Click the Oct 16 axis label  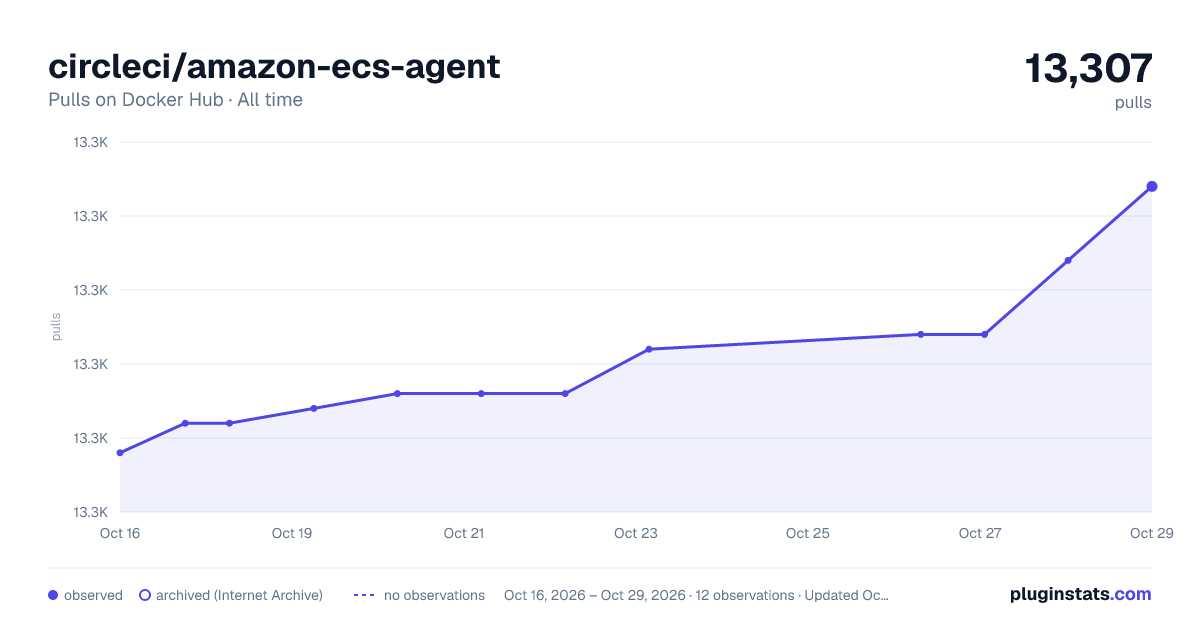(120, 533)
